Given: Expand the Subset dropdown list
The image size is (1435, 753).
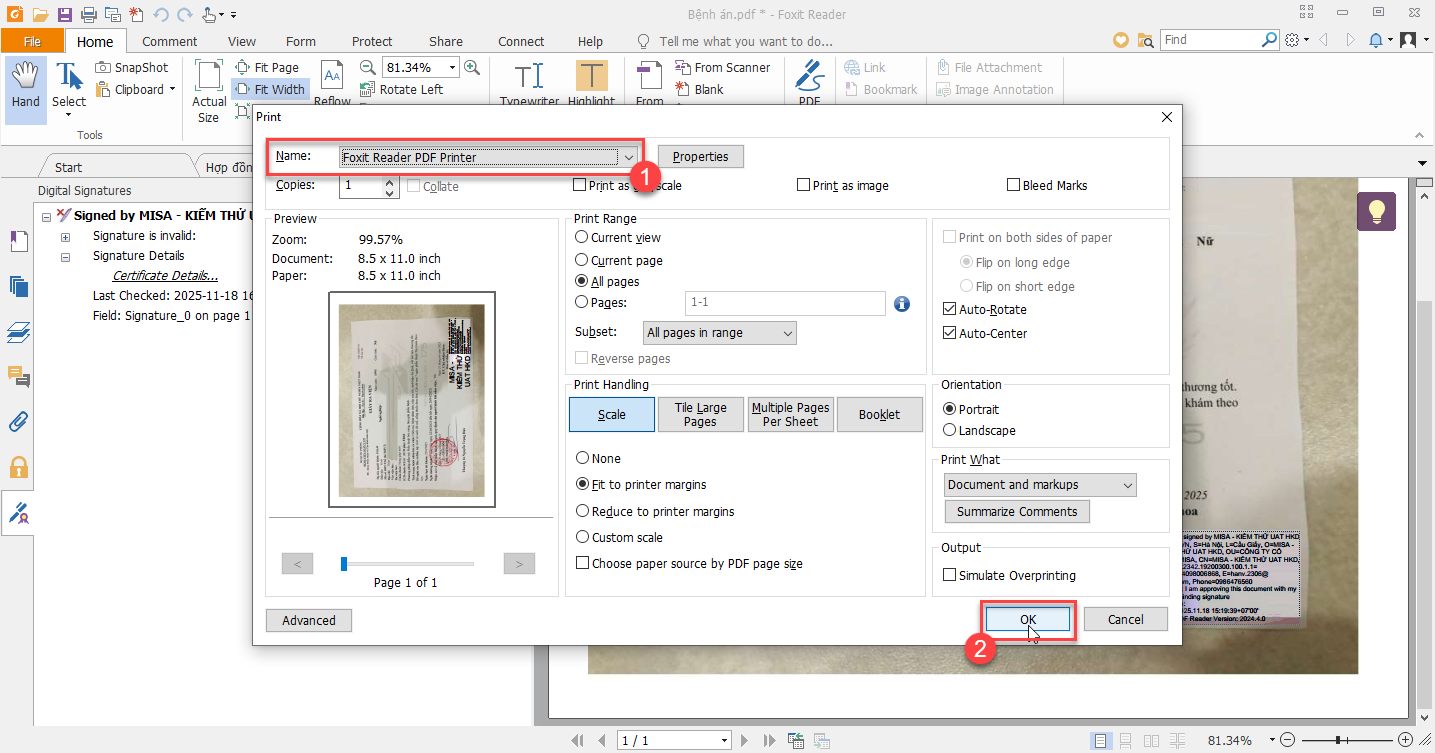Looking at the screenshot, I should coord(718,333).
